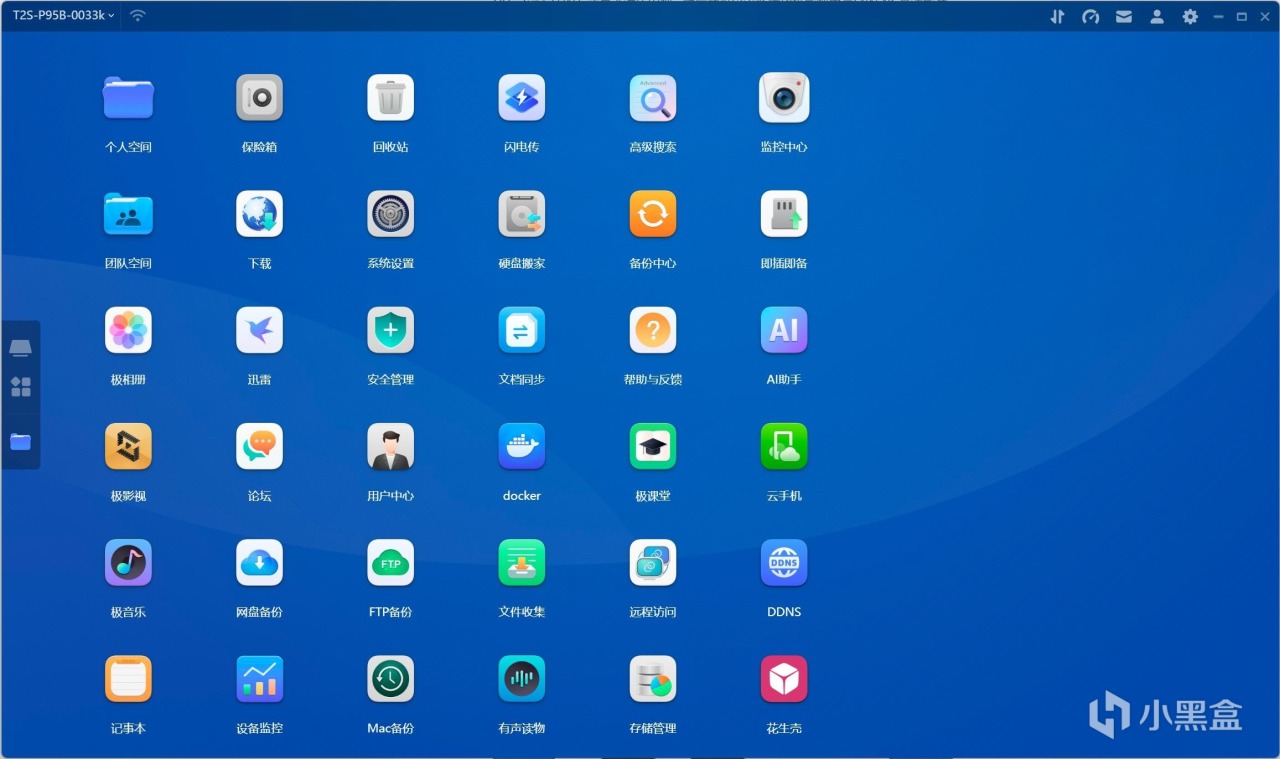Open the 极相册 photo album

tap(128, 330)
